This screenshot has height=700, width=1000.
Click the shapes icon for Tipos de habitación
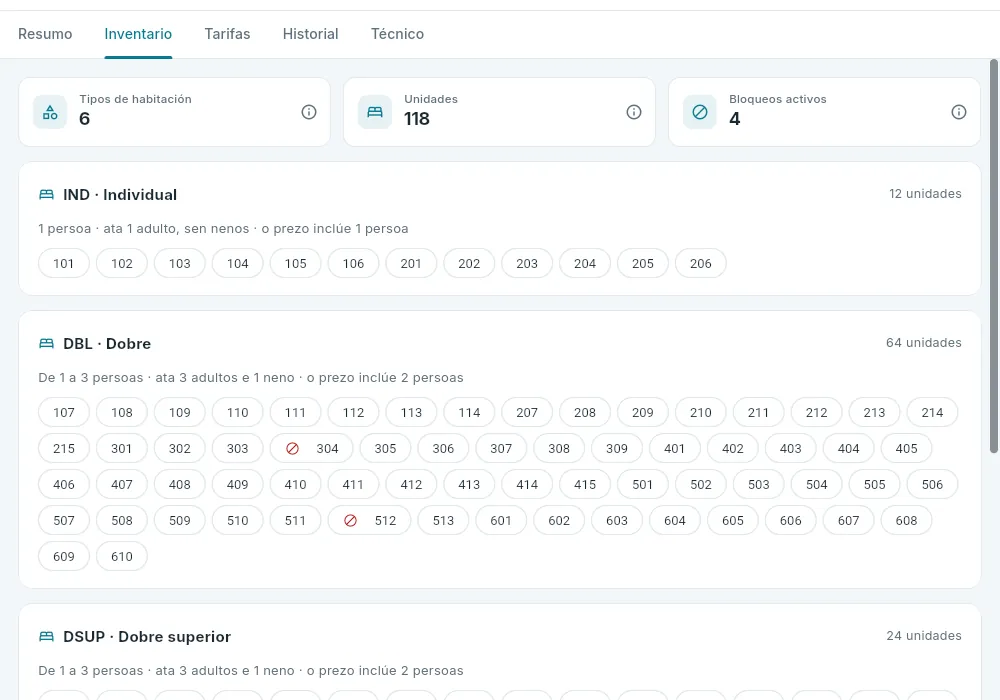[50, 112]
